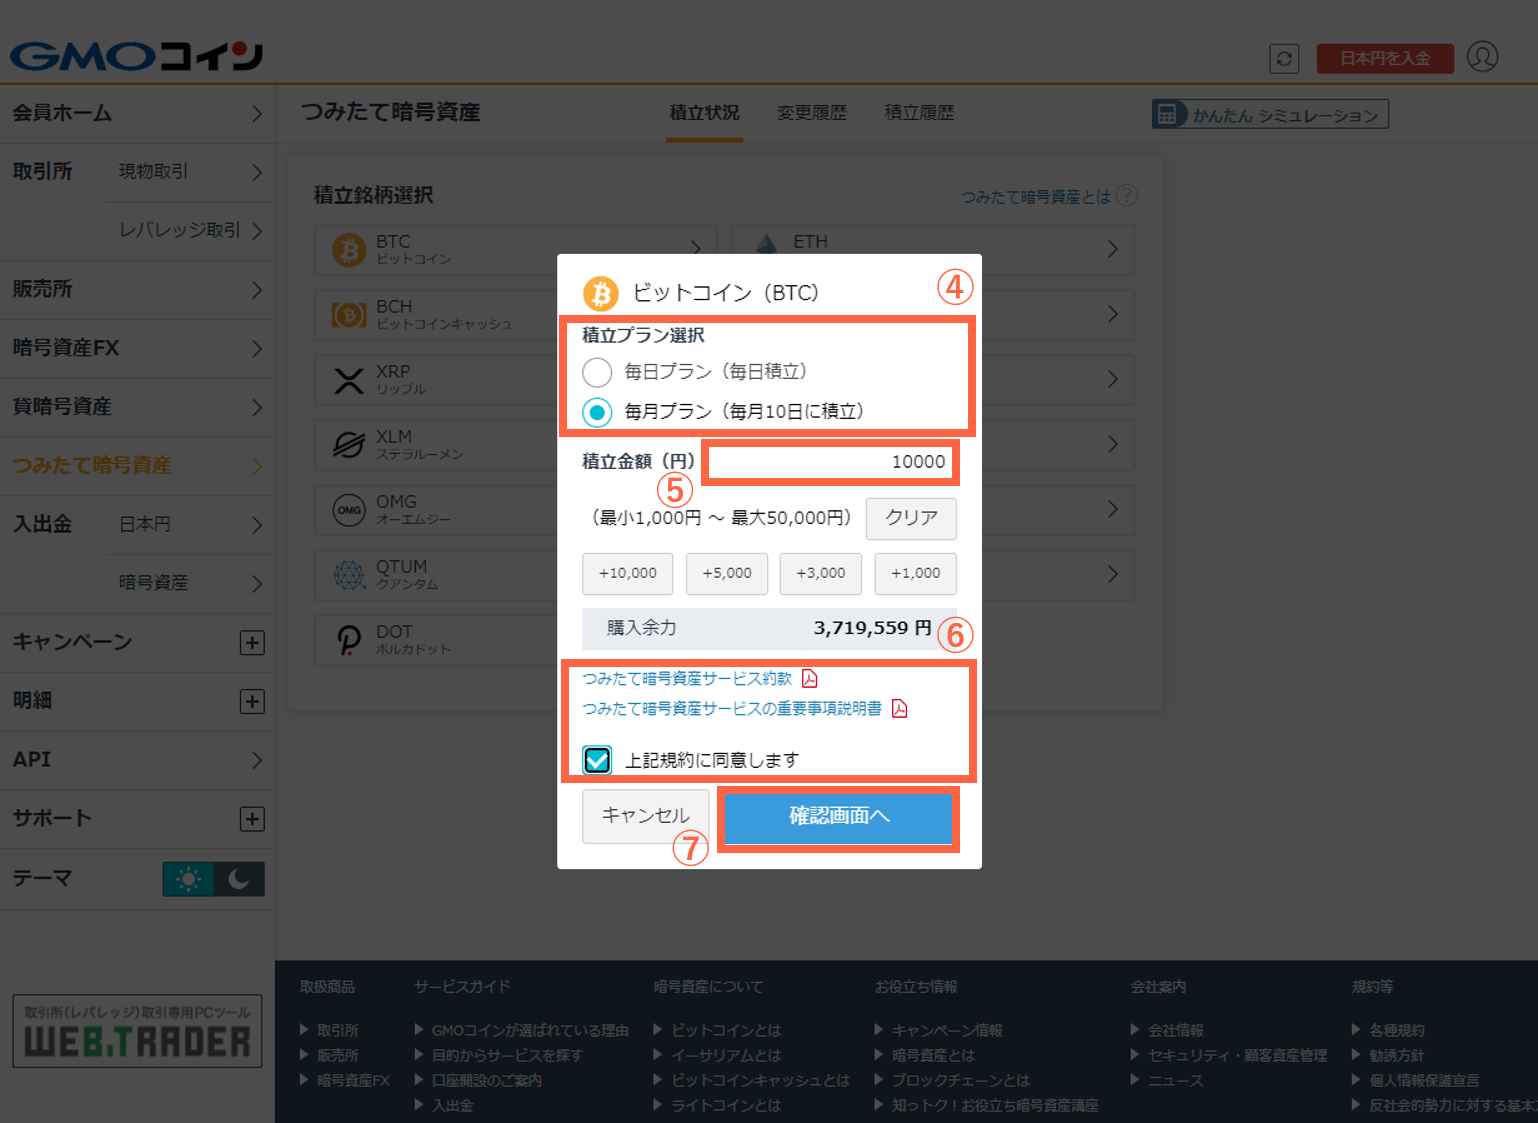Switch to 積立履歴 tab
1538x1123 pixels.
click(x=919, y=113)
